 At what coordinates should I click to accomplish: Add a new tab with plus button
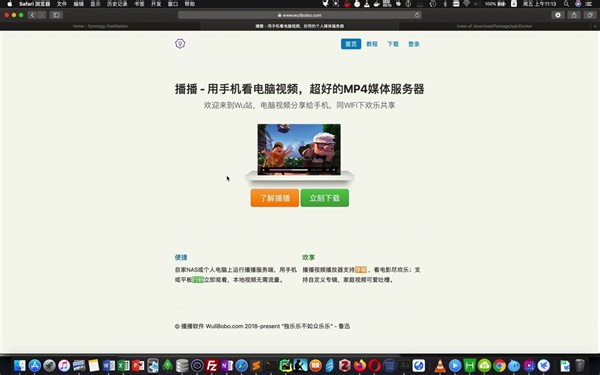[595, 26]
